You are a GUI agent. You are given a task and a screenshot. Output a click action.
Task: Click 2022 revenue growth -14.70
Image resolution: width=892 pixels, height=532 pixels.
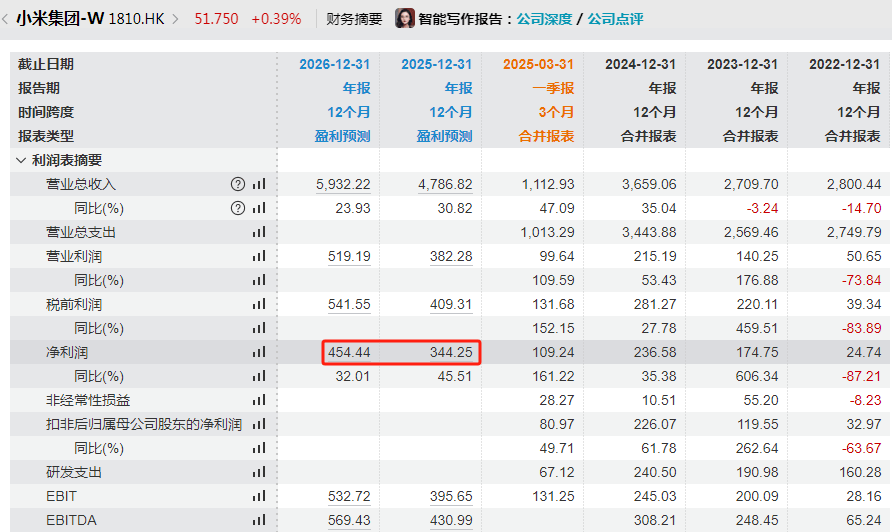861,208
